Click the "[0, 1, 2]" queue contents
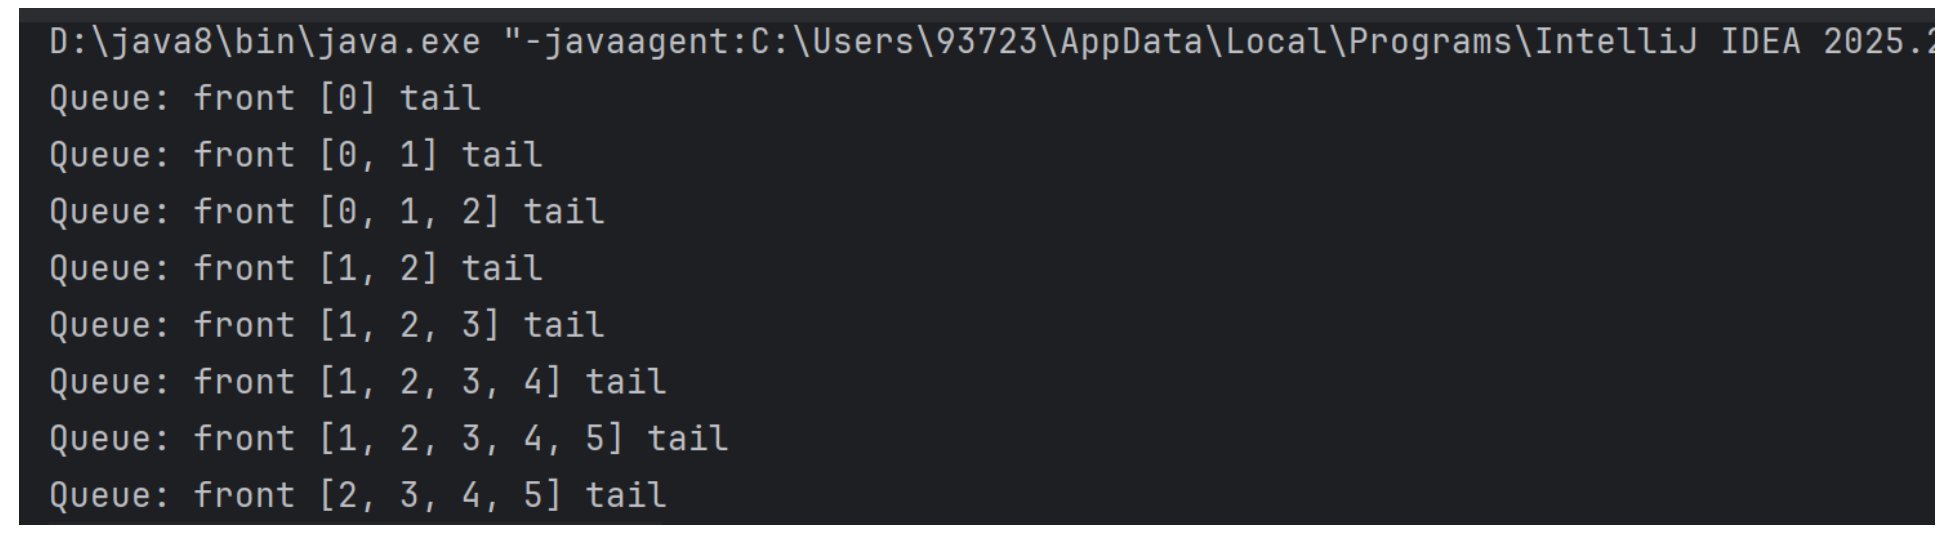The height and width of the screenshot is (536, 1955). 409,212
